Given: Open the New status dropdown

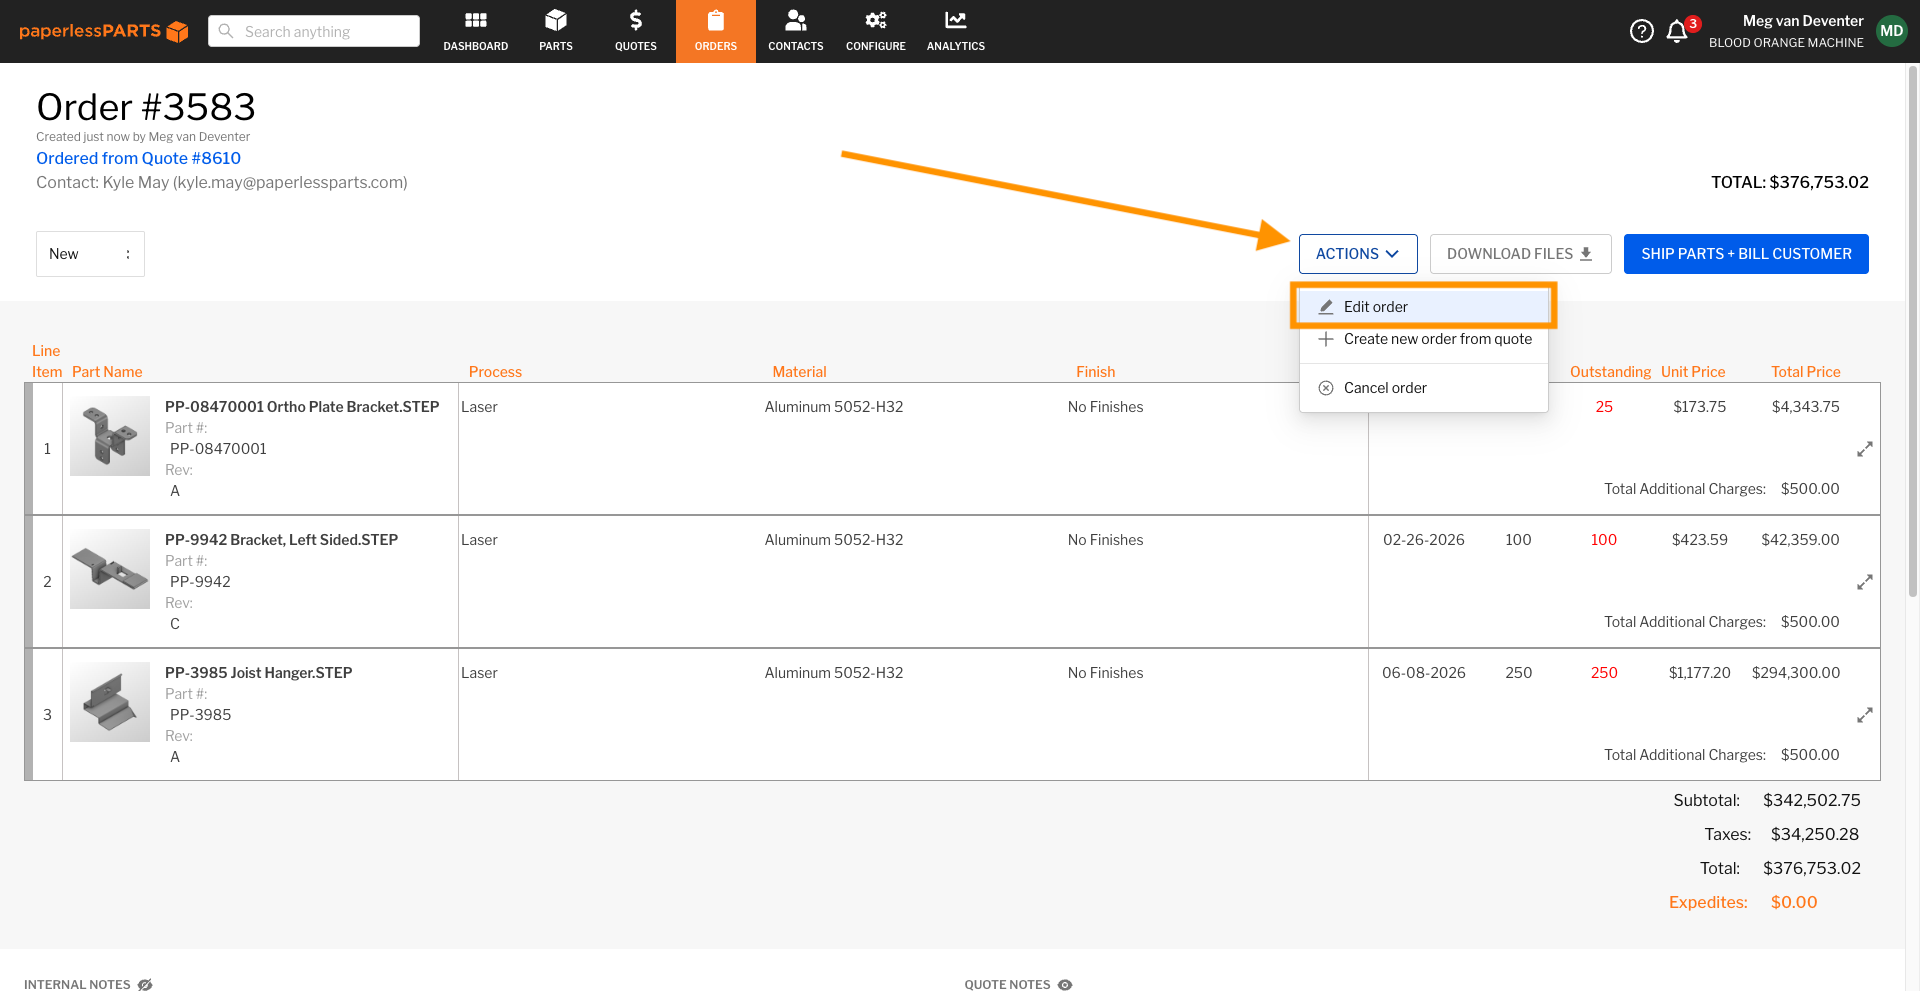Looking at the screenshot, I should [90, 254].
